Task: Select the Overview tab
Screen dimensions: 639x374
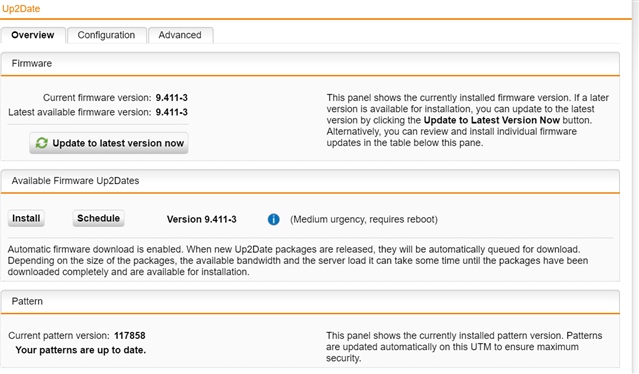Action: [x=33, y=35]
